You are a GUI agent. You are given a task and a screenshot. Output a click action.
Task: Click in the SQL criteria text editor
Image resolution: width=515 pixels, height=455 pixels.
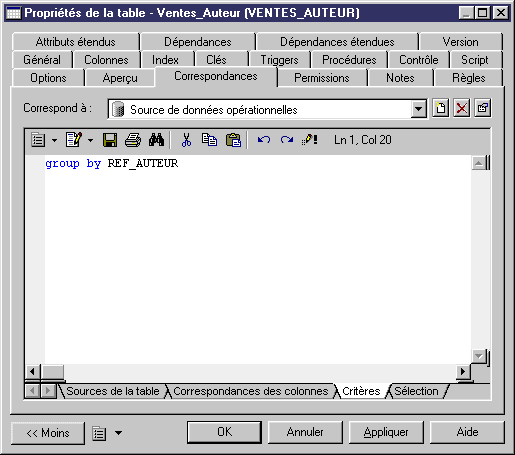pyautogui.click(x=258, y=259)
